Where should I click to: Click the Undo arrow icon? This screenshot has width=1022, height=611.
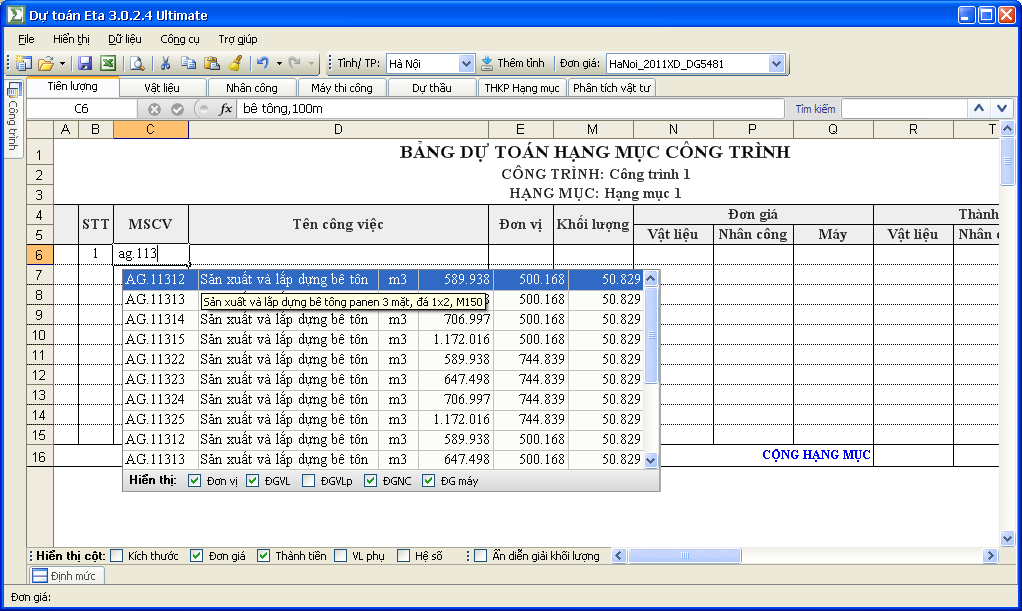coord(263,63)
